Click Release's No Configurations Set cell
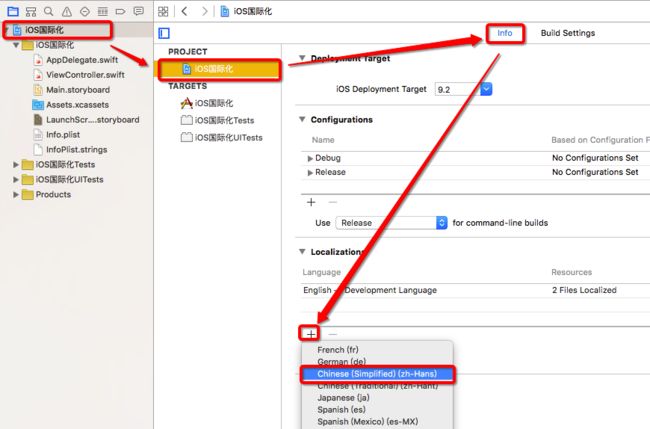The width and height of the screenshot is (650, 429). coord(595,172)
